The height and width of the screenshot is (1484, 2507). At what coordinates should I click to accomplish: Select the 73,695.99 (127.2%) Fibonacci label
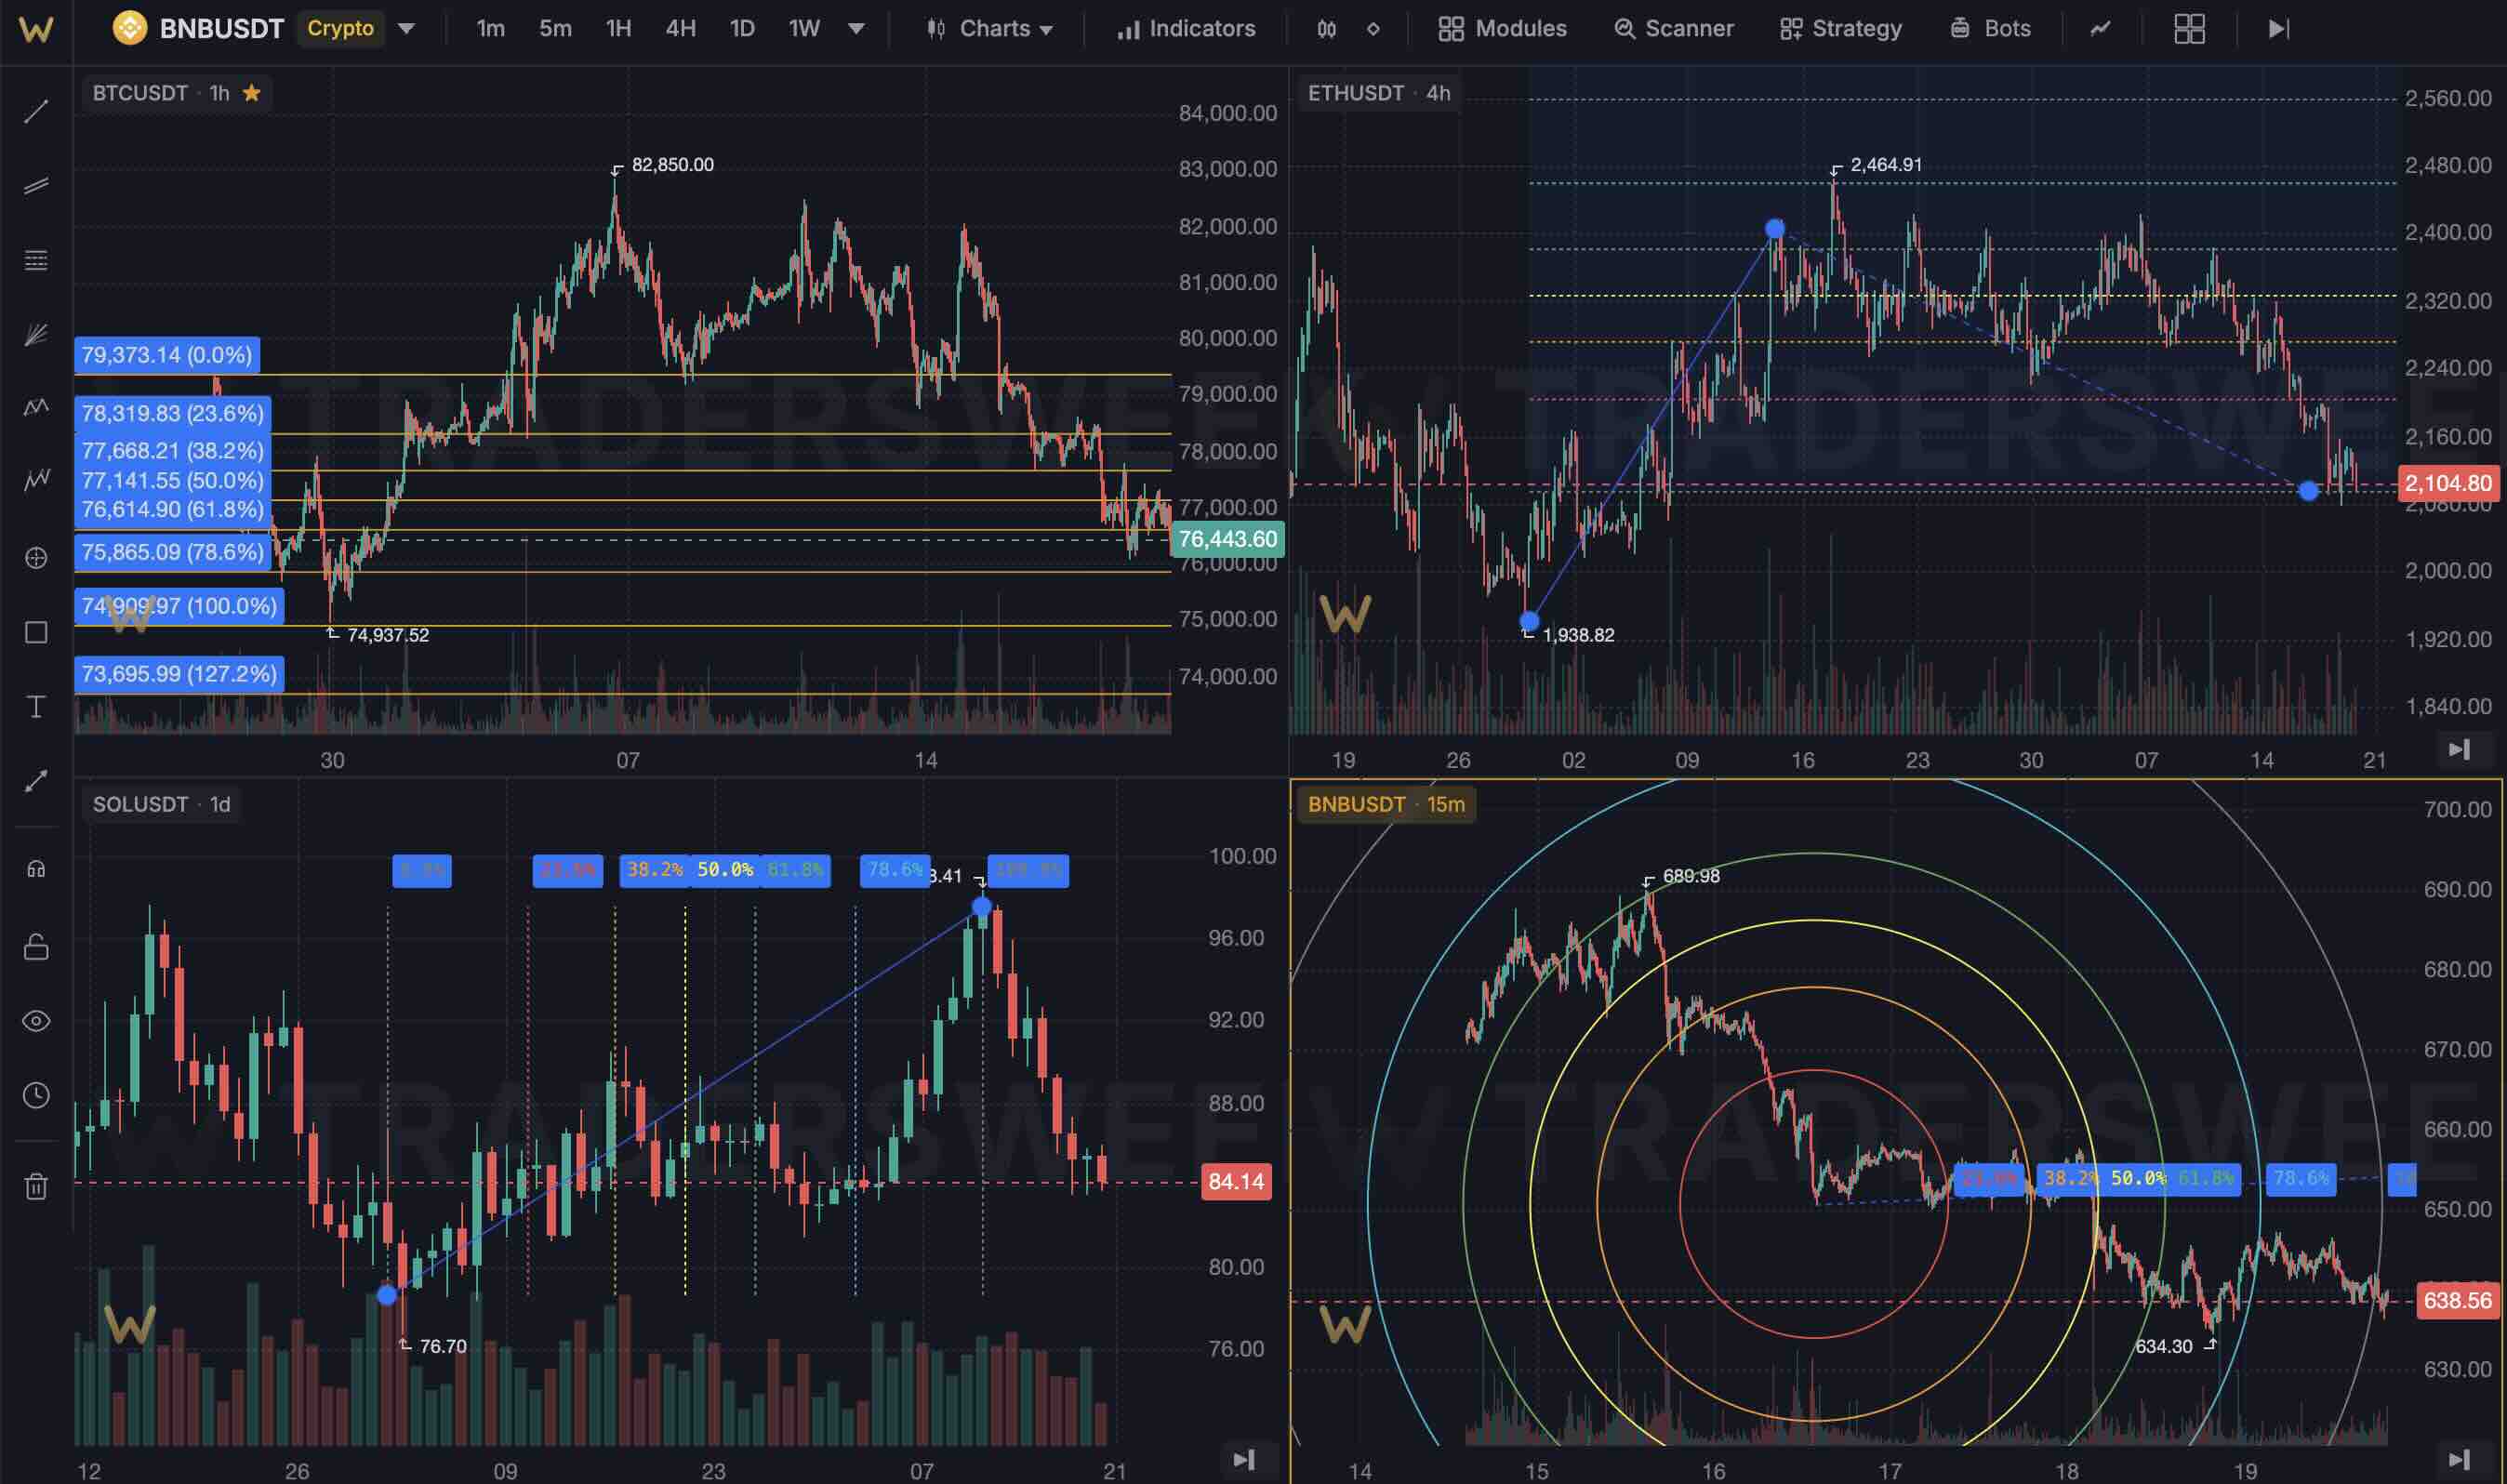179,674
